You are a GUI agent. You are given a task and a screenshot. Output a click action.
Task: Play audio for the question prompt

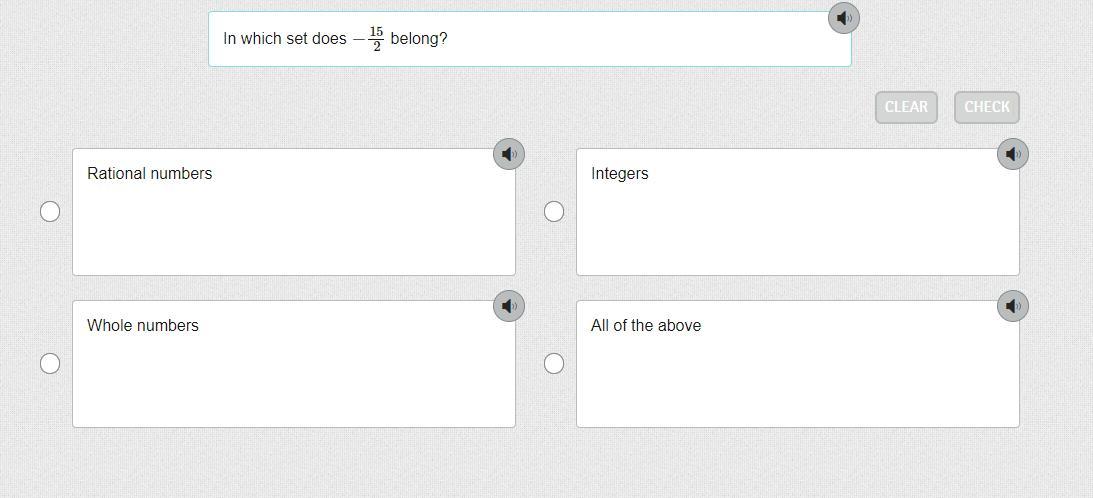(844, 18)
